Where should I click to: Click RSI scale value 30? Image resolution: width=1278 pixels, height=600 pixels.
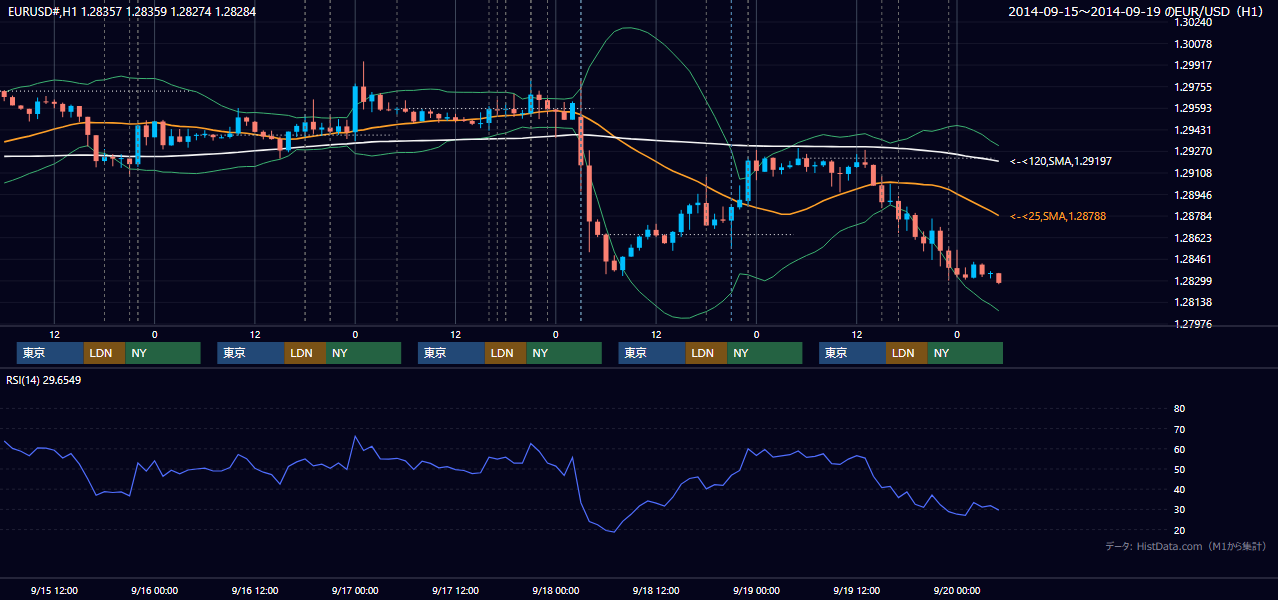tap(1179, 510)
